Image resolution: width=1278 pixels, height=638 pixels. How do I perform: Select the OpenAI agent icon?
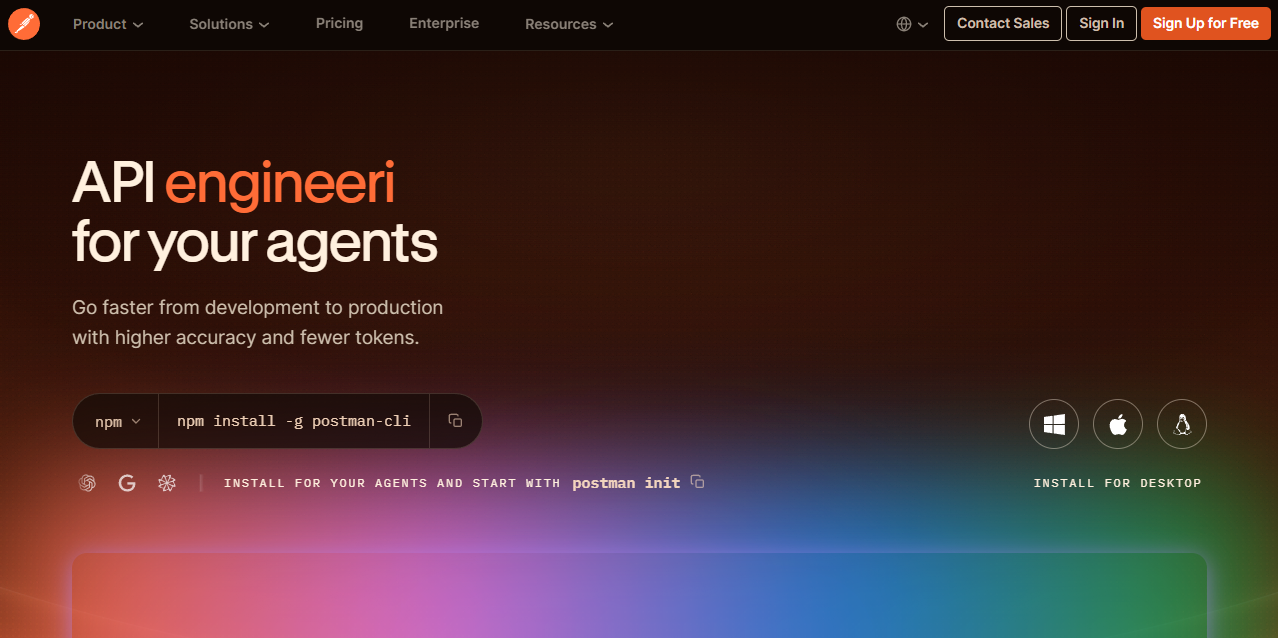tap(87, 483)
